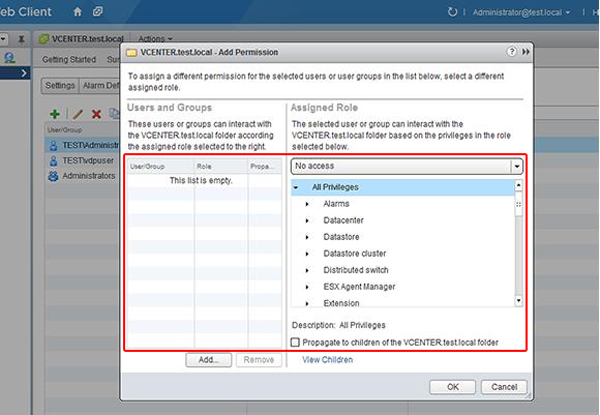Enable Propagate to children checkbox
Screen dimensions: 600x415
[x=295, y=342]
